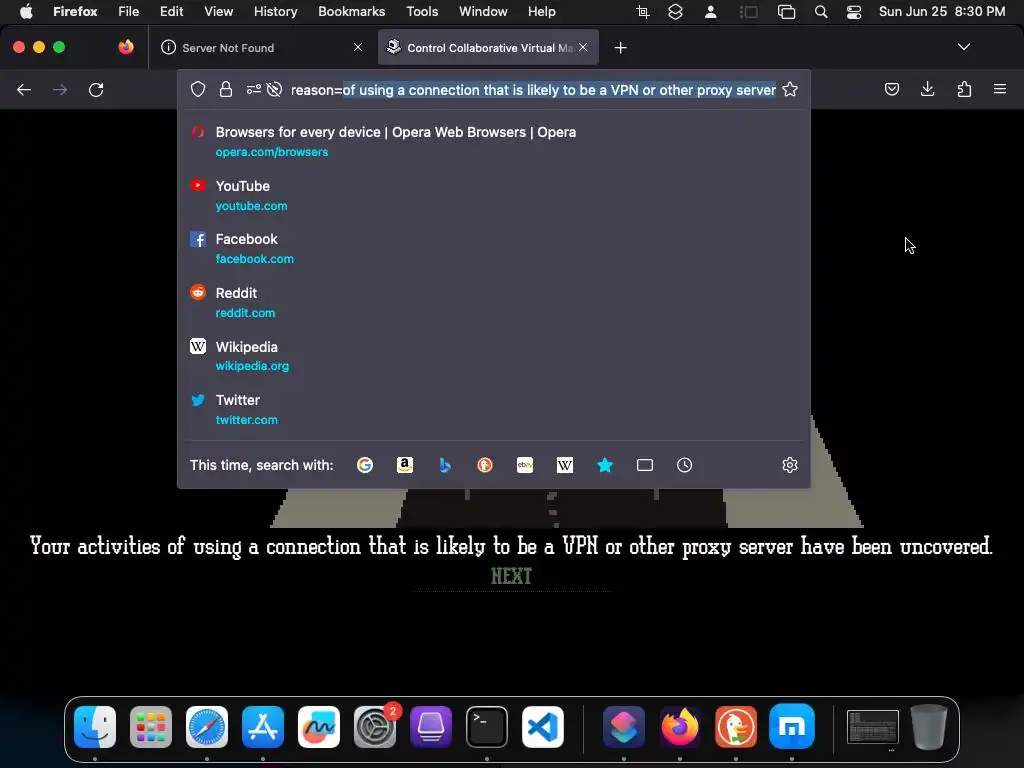Open System Settings from the Dock

coord(375,727)
